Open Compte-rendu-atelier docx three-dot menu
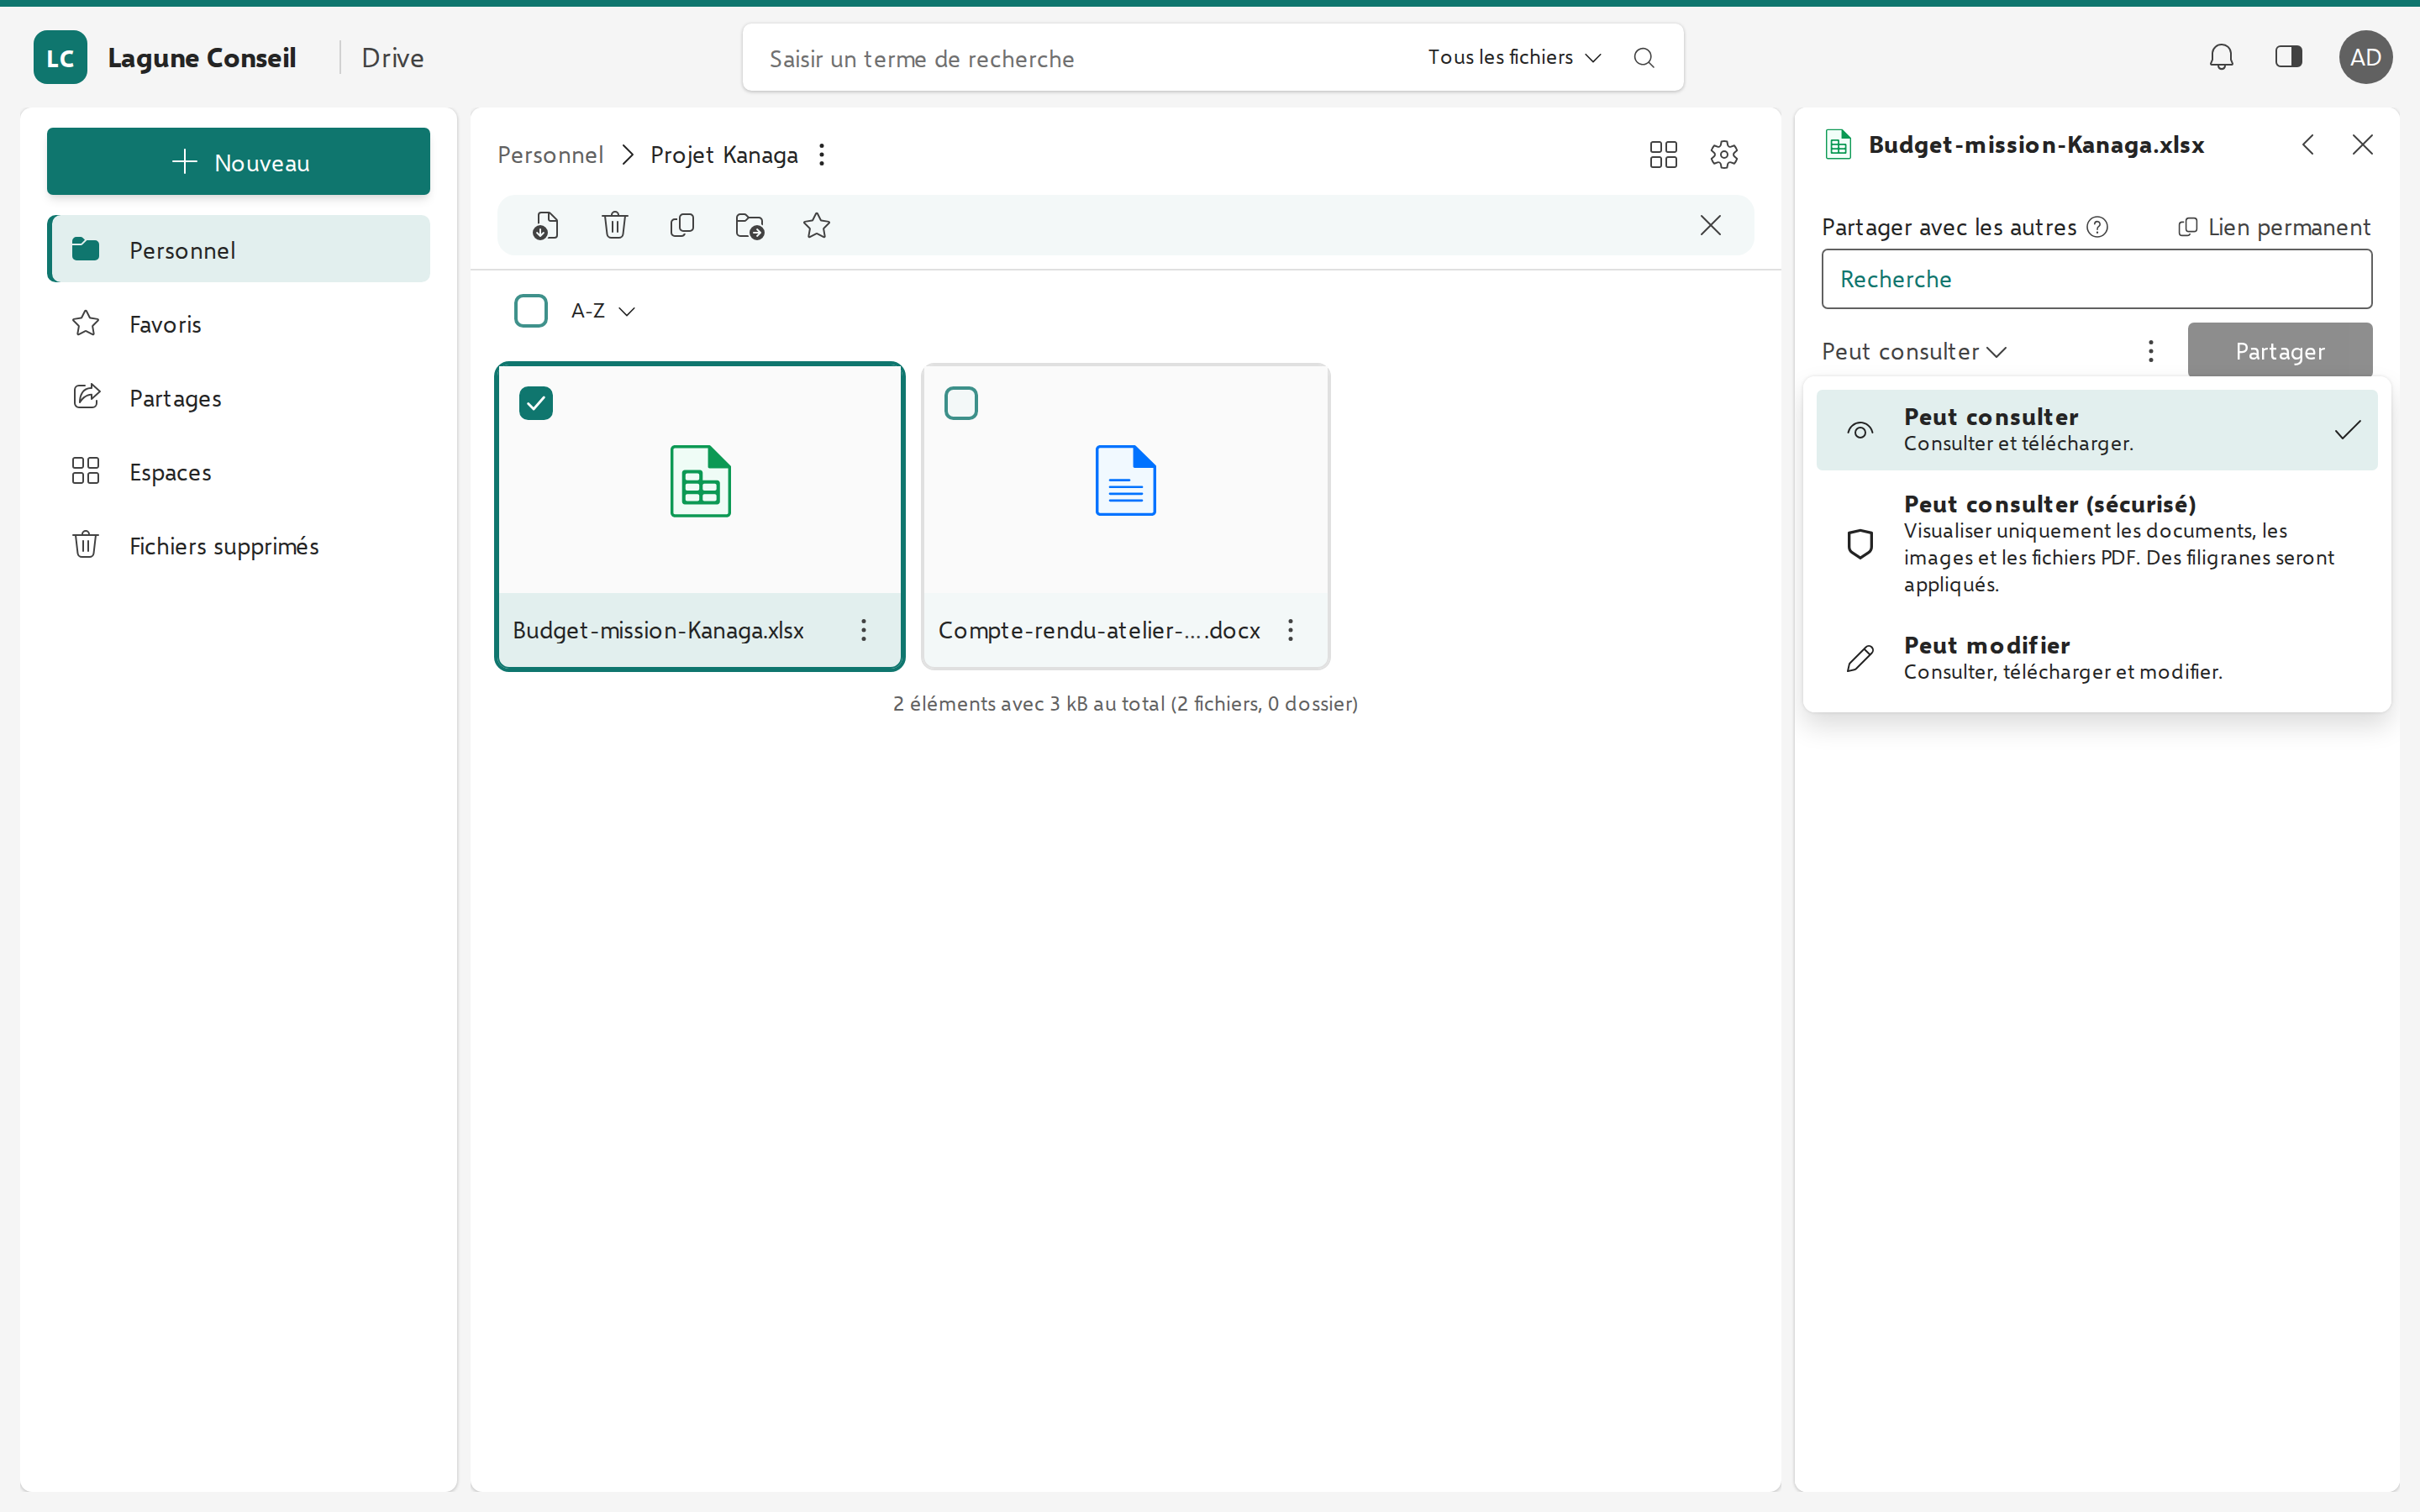Image resolution: width=2420 pixels, height=1512 pixels. 1290,630
